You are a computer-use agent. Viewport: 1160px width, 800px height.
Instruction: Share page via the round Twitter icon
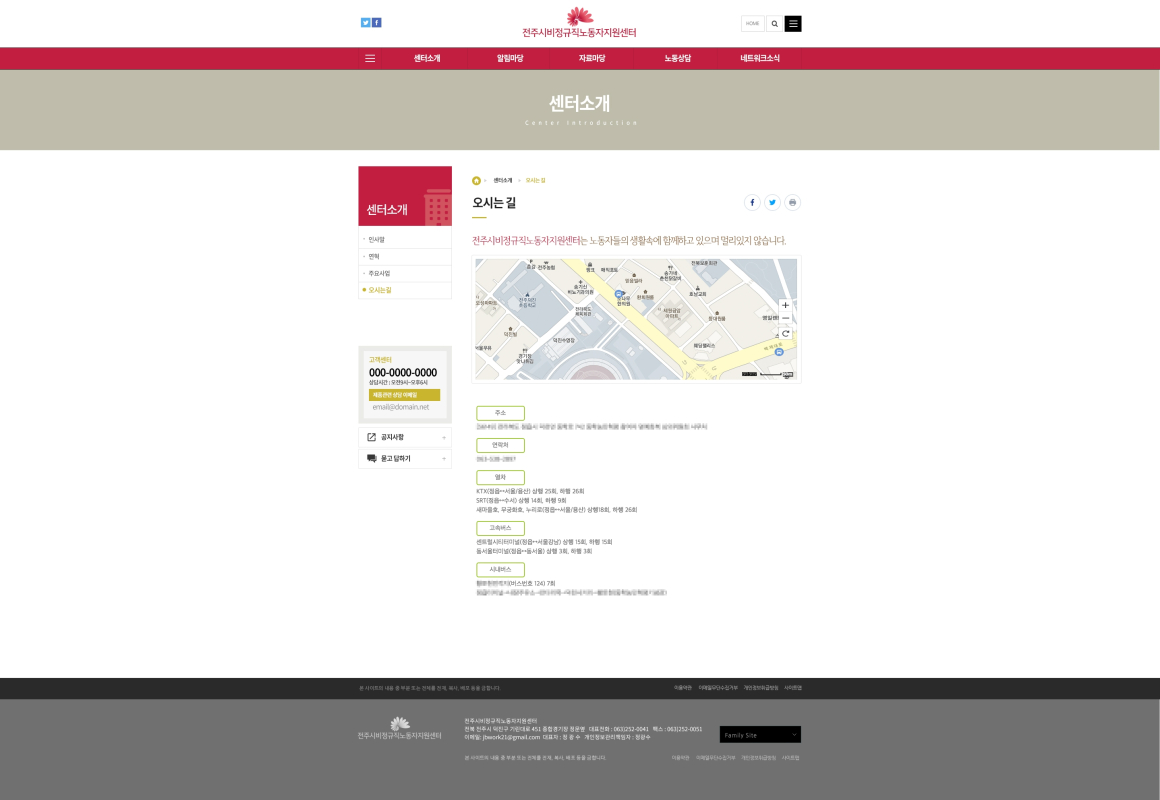coord(772,202)
